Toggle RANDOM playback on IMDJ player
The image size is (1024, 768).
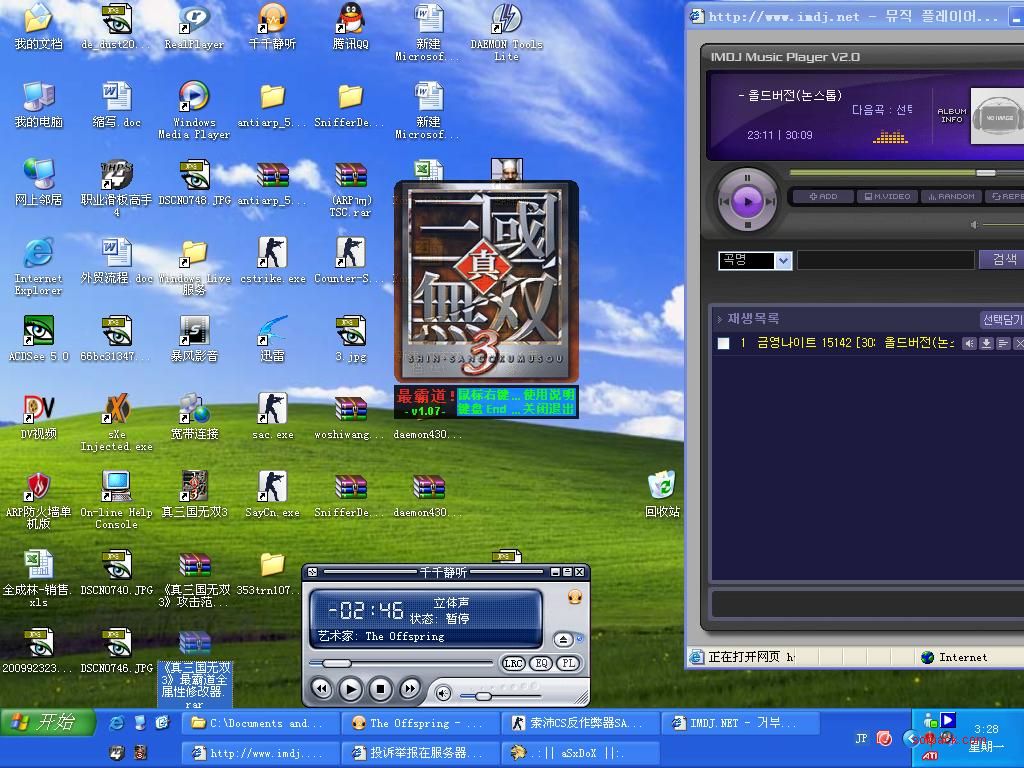click(951, 197)
